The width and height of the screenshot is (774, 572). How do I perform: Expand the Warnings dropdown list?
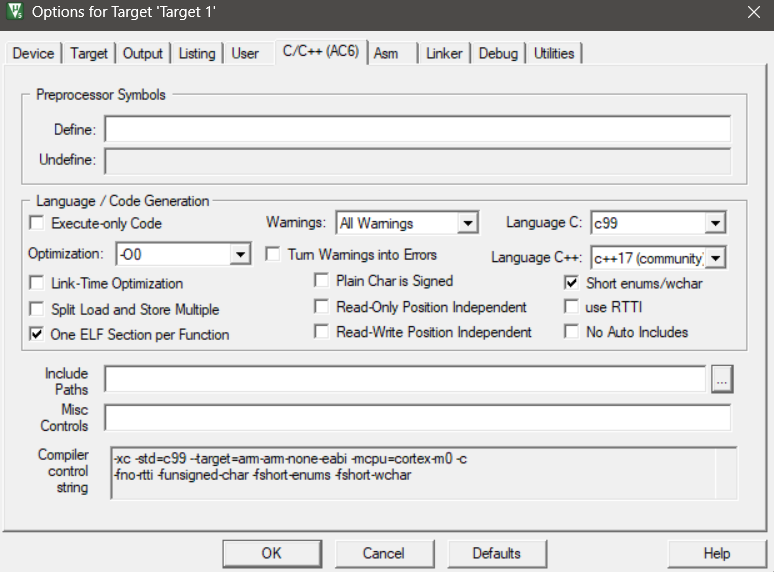coord(467,223)
